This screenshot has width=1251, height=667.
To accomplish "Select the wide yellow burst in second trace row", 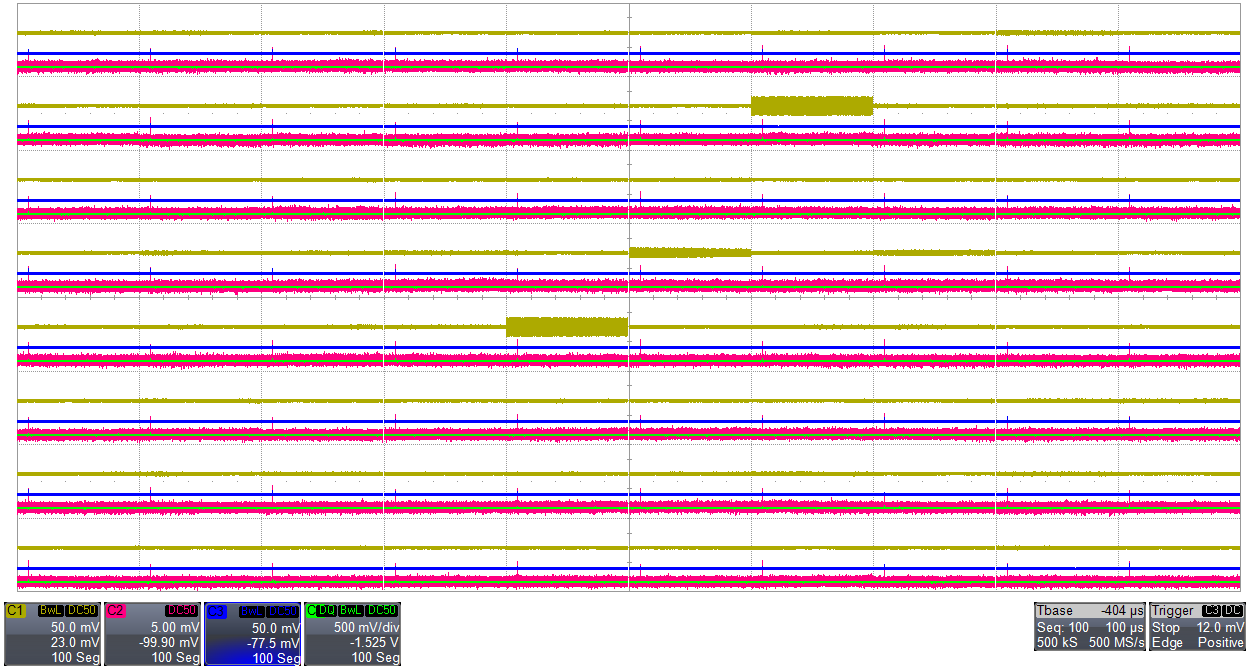I will (812, 106).
